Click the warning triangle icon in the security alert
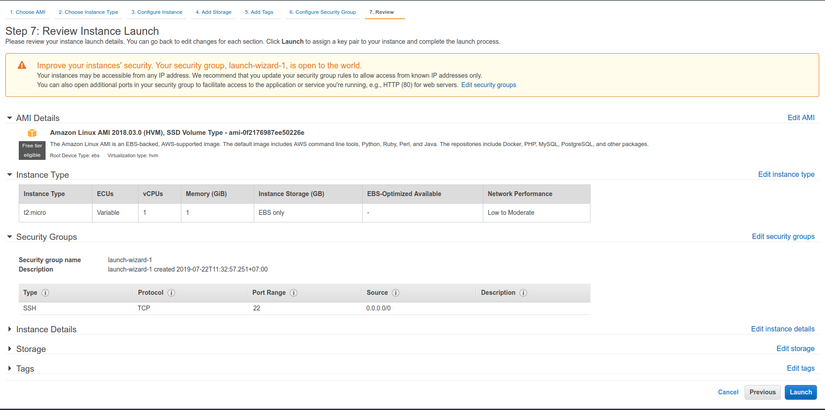Viewport: 825px width, 410px height. (22, 65)
